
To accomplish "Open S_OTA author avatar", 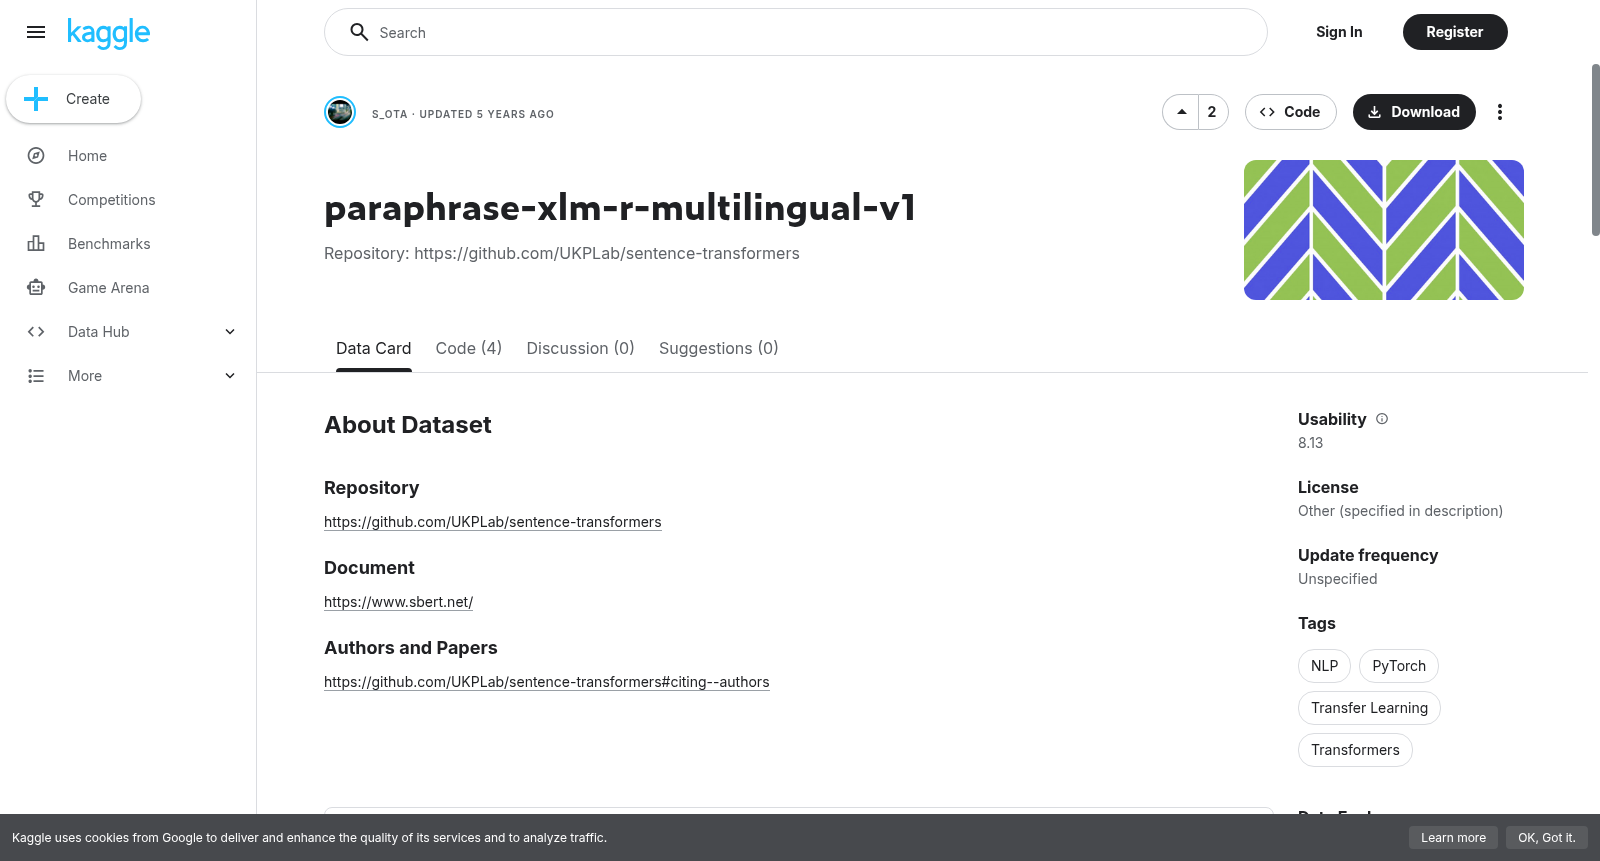I will point(340,112).
